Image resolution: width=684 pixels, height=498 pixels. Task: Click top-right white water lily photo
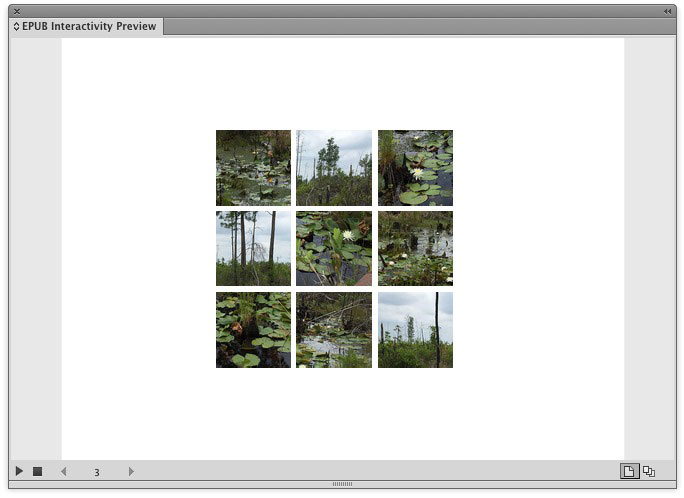click(x=415, y=167)
